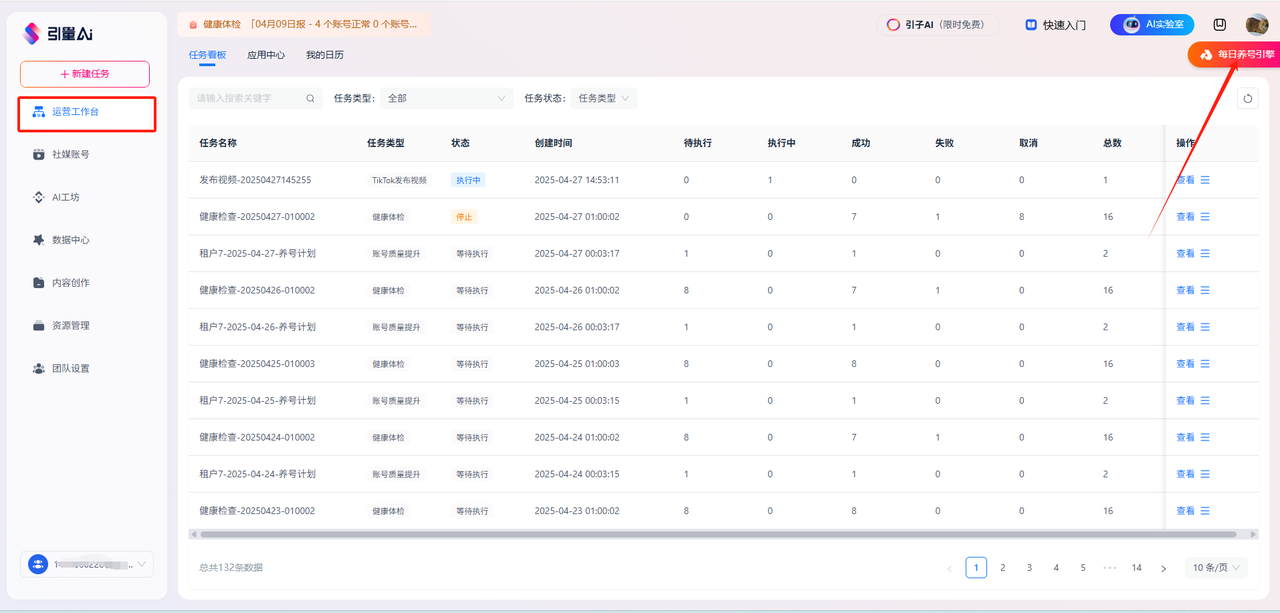Click the 快速入门 button
This screenshot has height=613, width=1280.
click(1055, 25)
